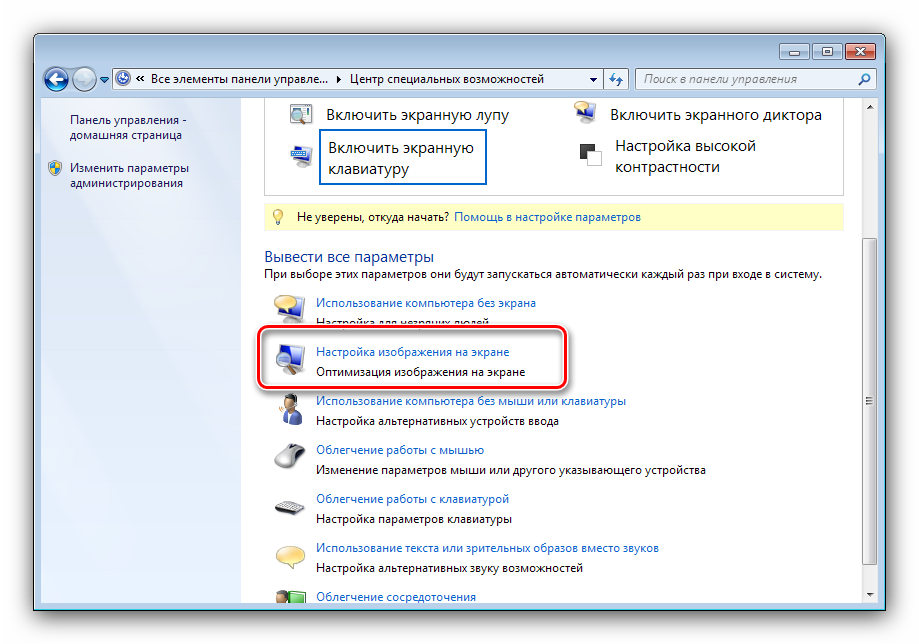
Task: Select 'Включить экранную лупу'
Action: (417, 115)
